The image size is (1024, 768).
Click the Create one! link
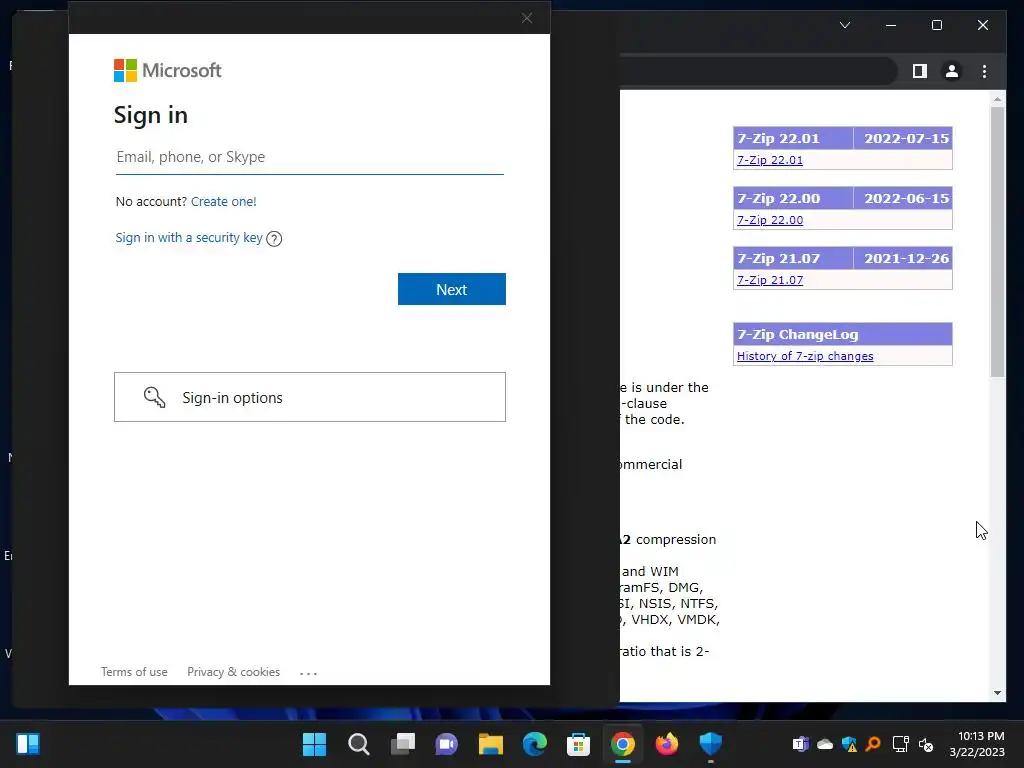click(223, 202)
